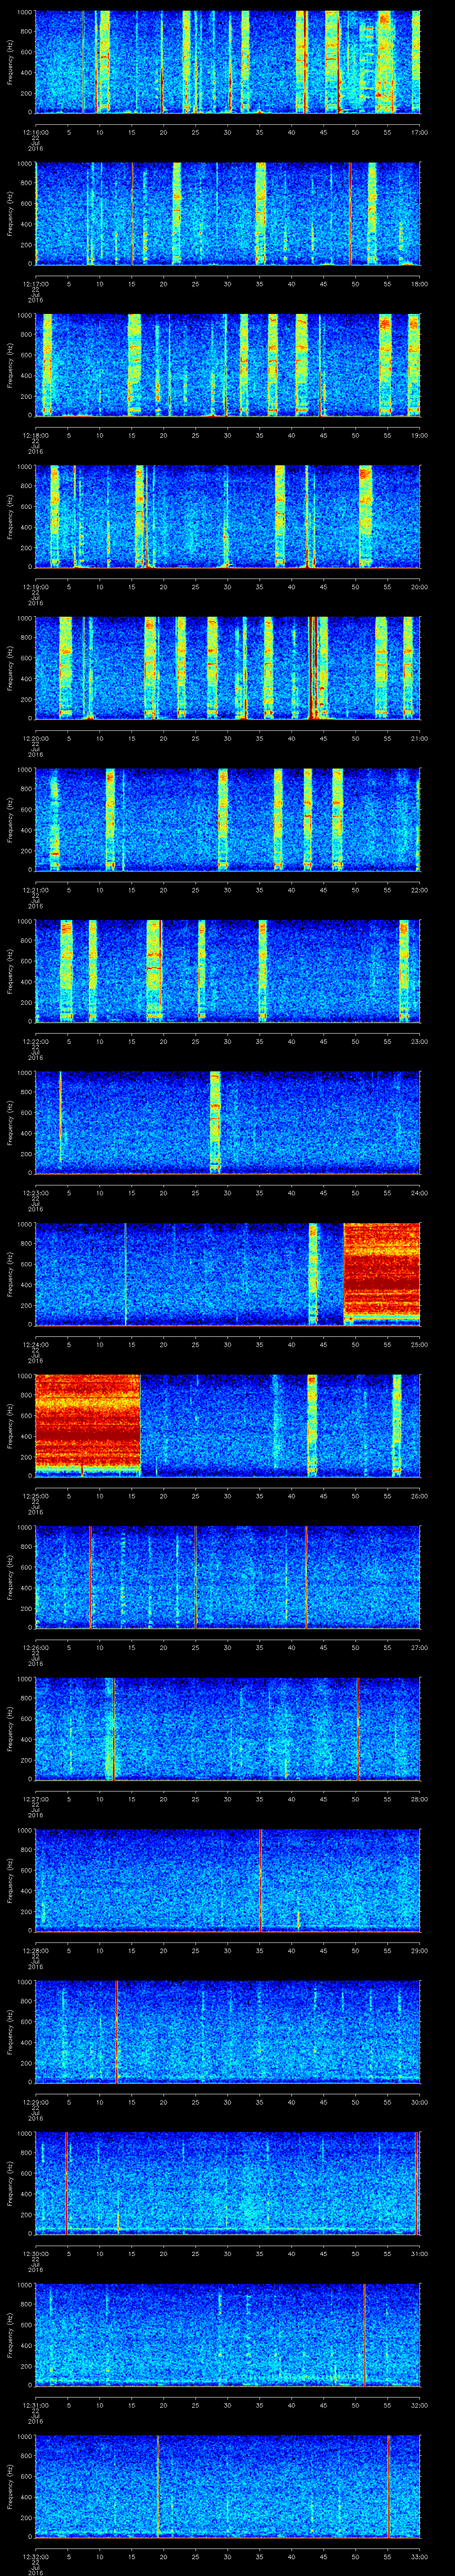Open the spectrogram panel starting at 12:17:00
Image resolution: width=455 pixels, height=2576 pixels.
pyautogui.click(x=228, y=214)
